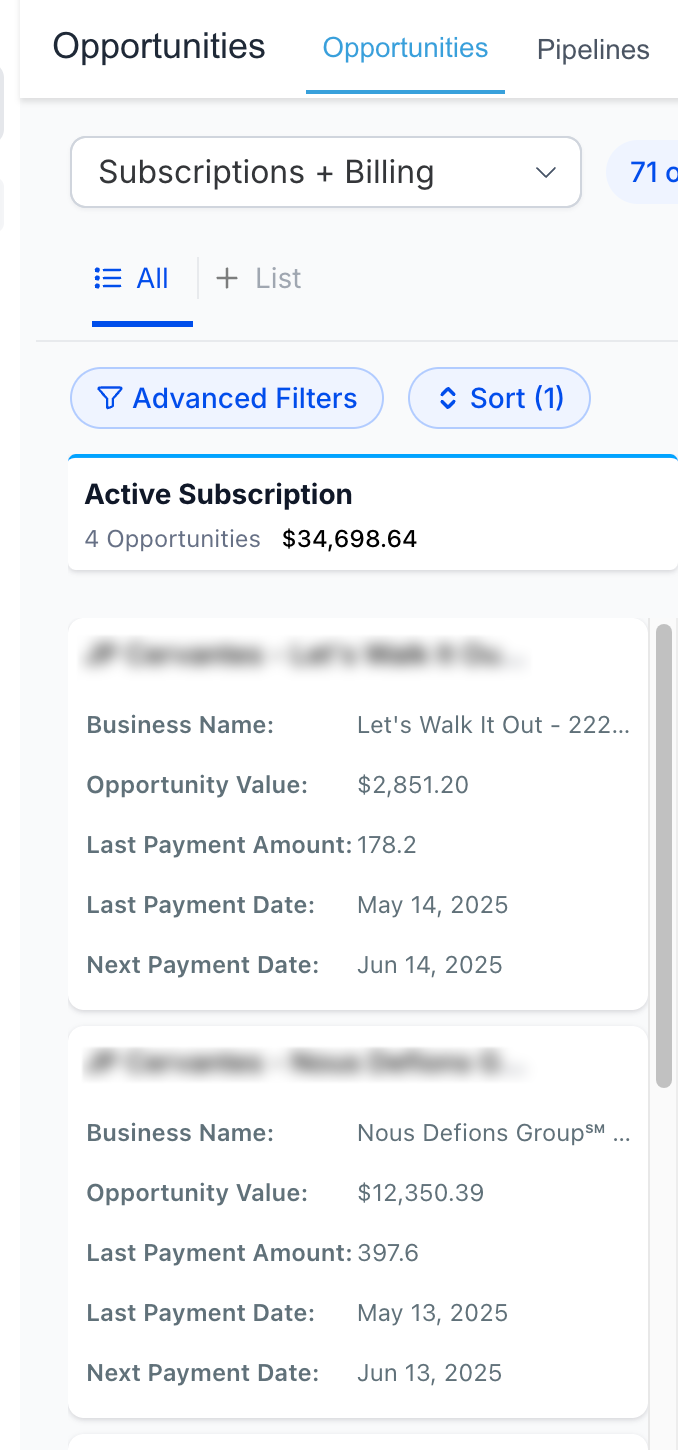Viewport: 678px width, 1450px height.
Task: Open the Subscriptions + Billing pipeline selector
Action: (326, 172)
